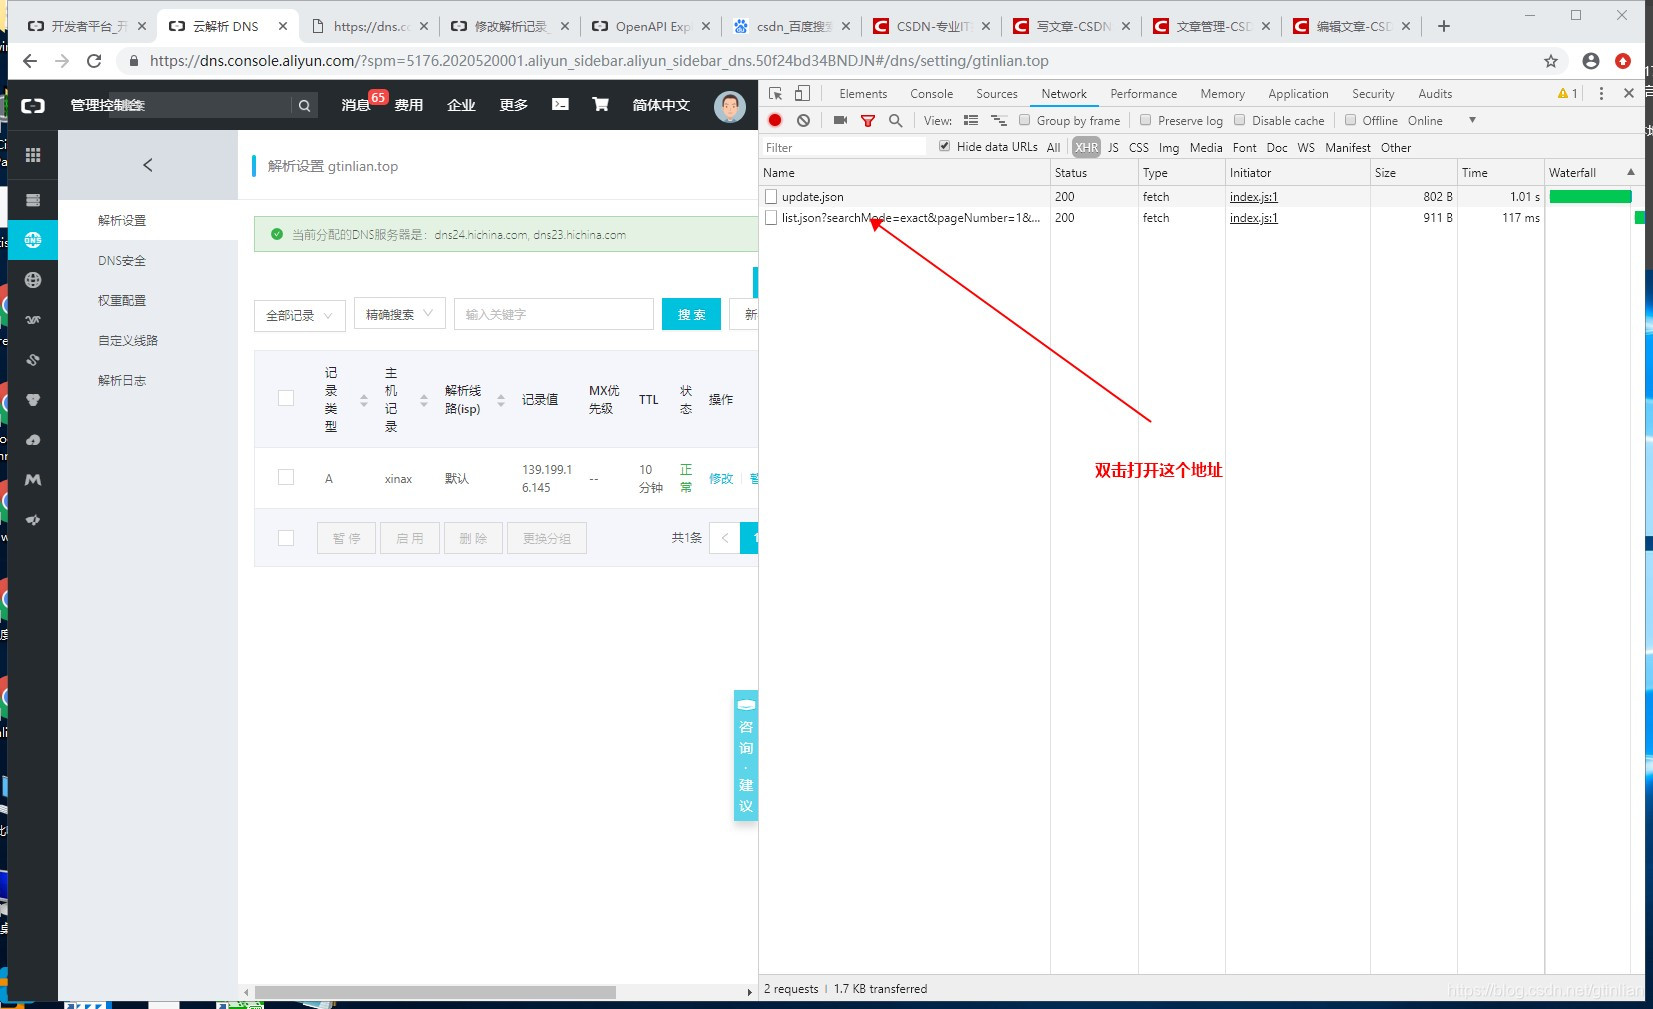Sort by 解析线路 column arrows

[501, 400]
